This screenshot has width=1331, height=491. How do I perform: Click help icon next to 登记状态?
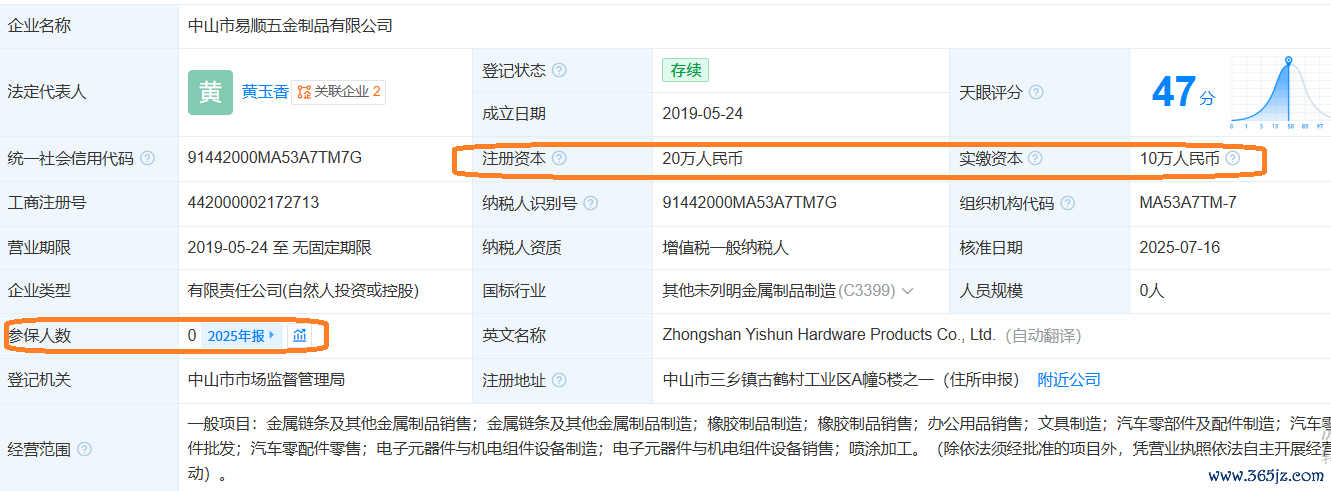tap(559, 71)
